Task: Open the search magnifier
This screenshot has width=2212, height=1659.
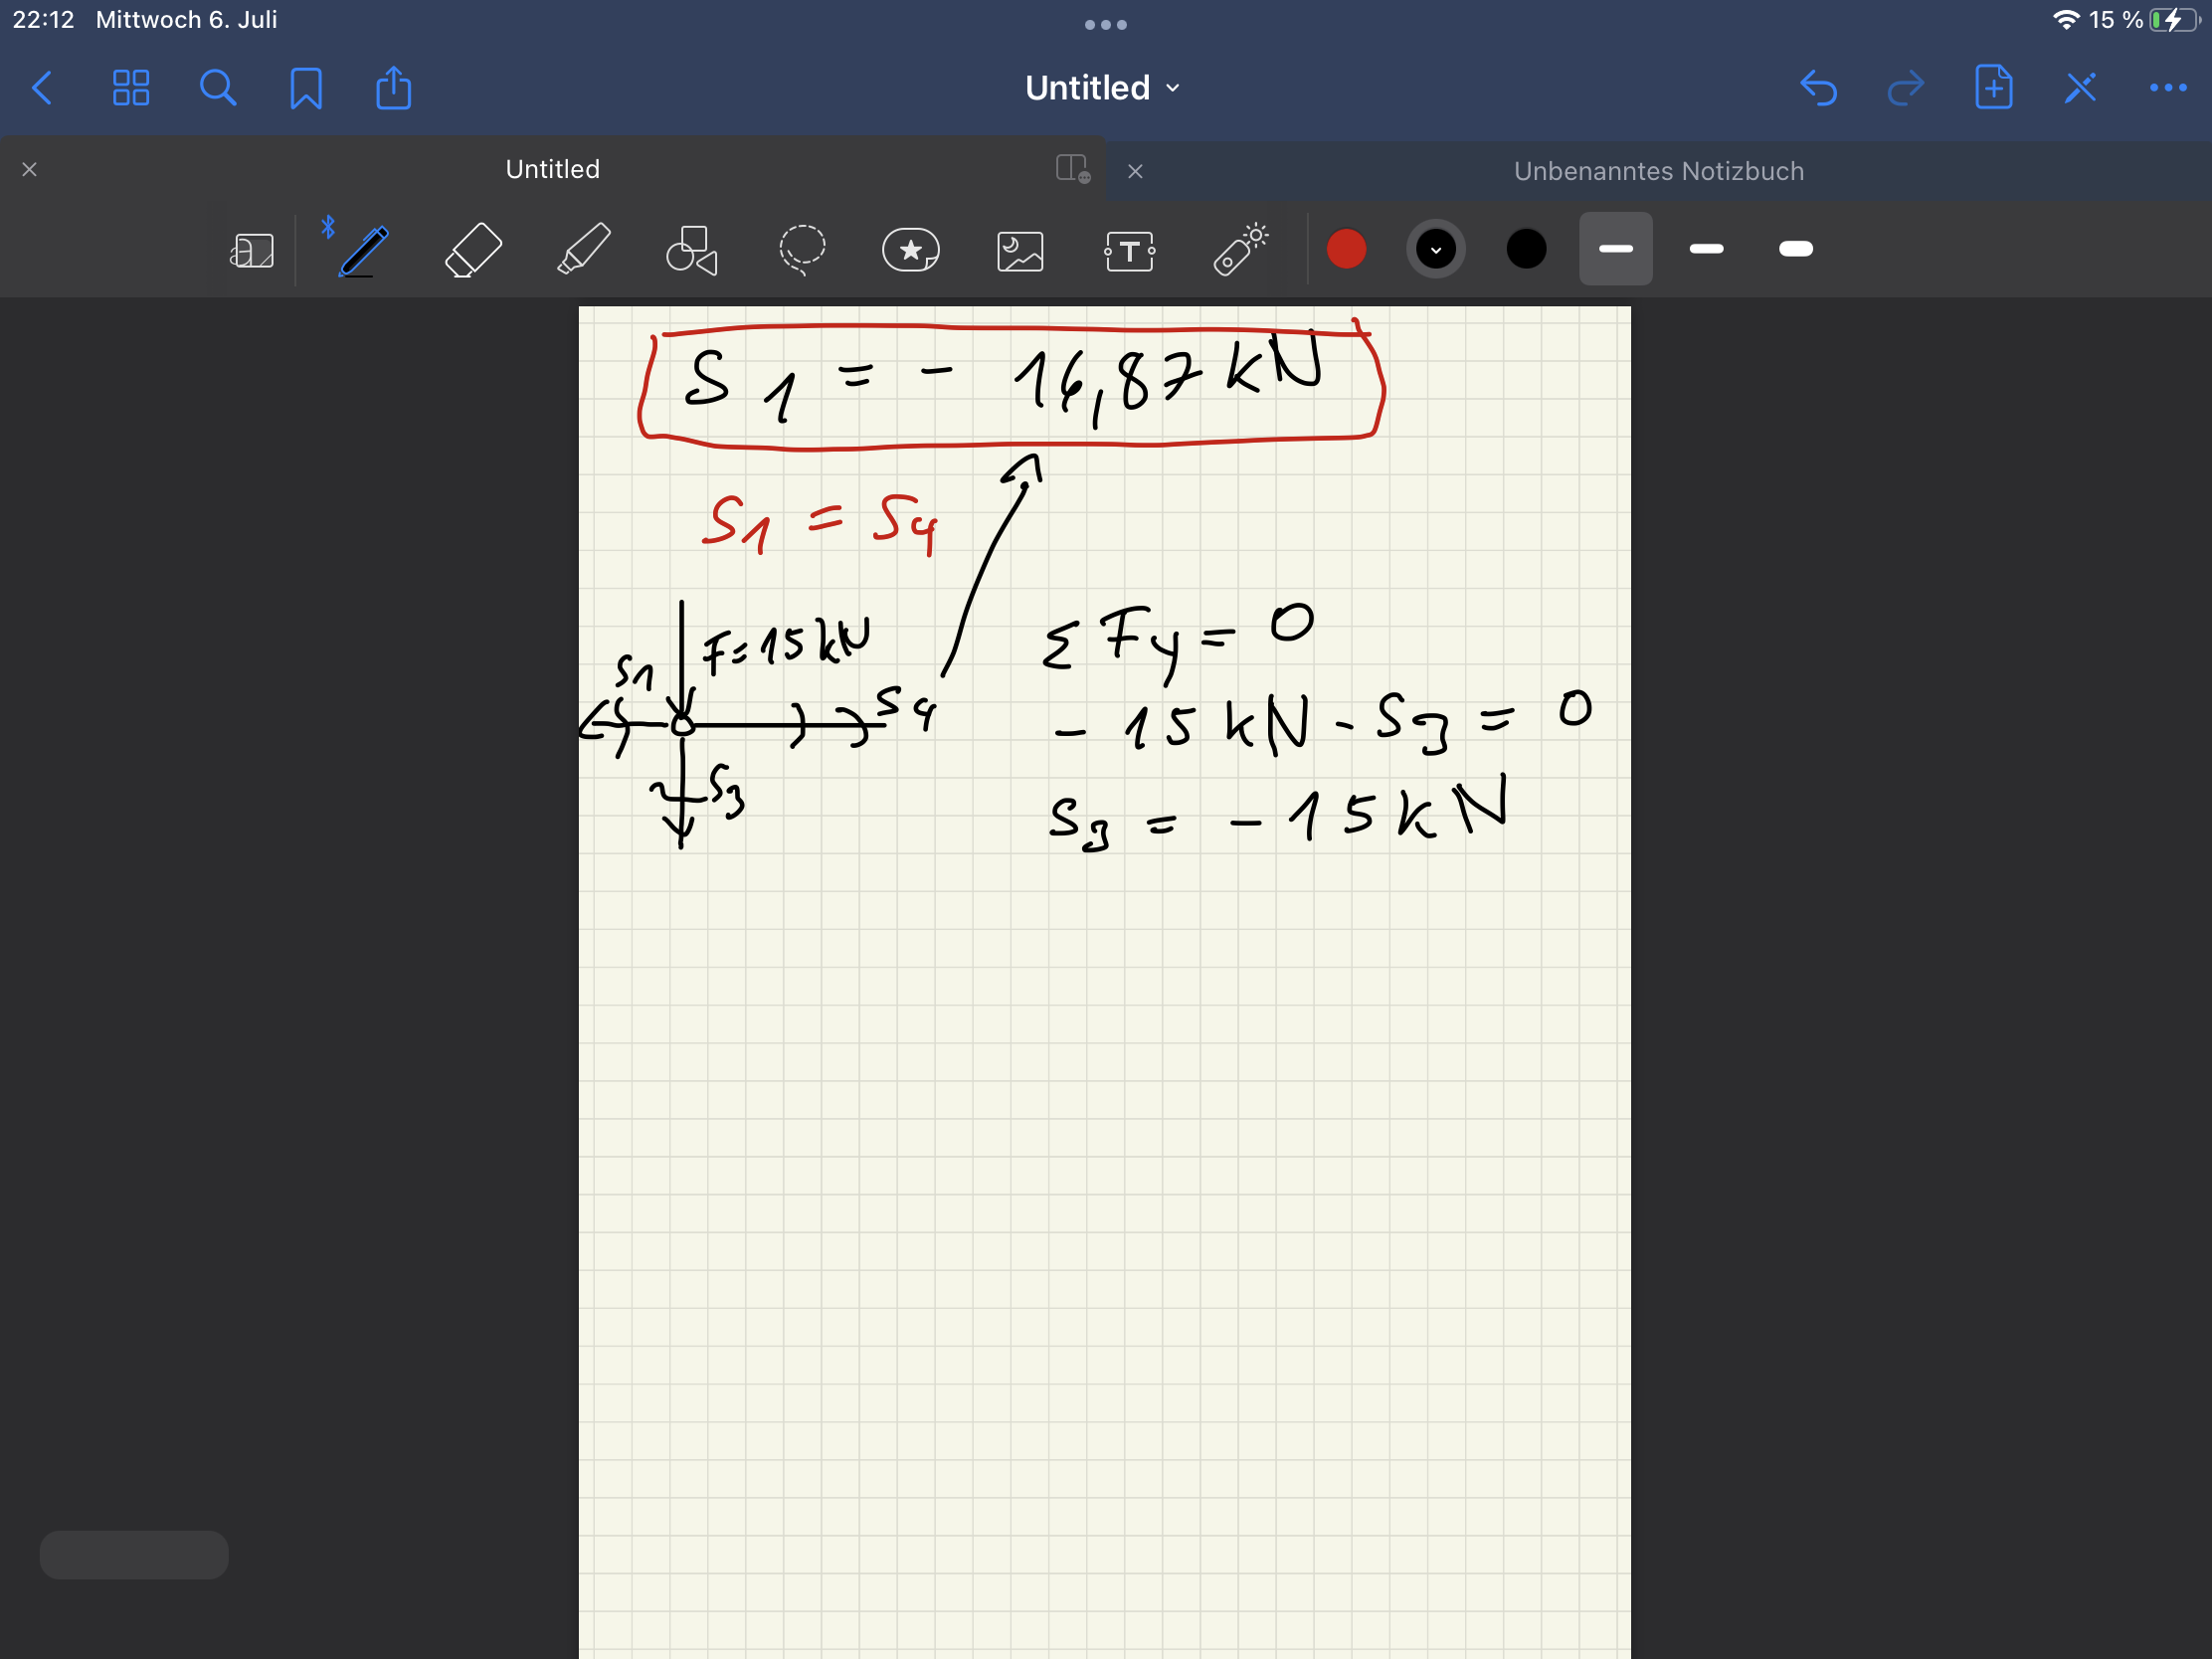Action: click(x=218, y=88)
